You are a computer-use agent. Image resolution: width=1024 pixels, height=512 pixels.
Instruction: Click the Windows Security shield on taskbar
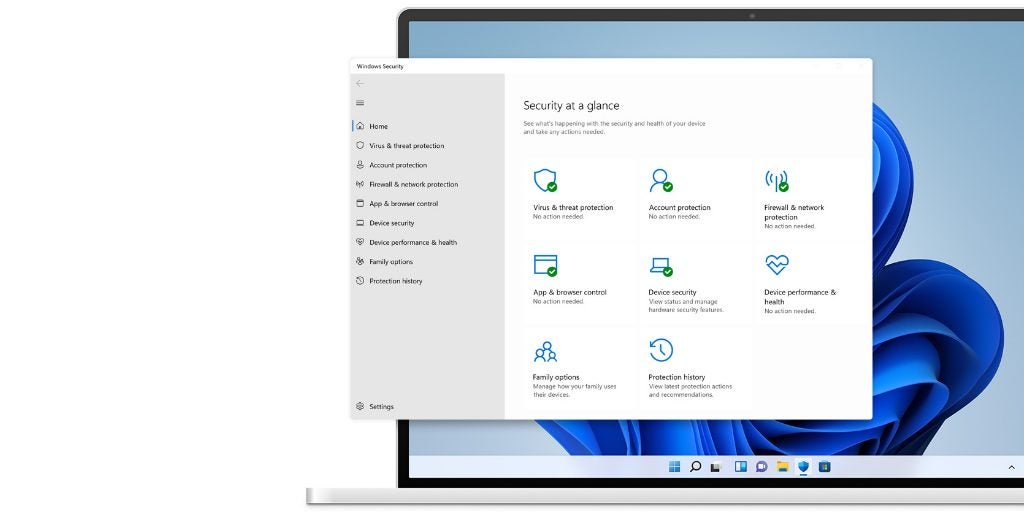click(803, 466)
